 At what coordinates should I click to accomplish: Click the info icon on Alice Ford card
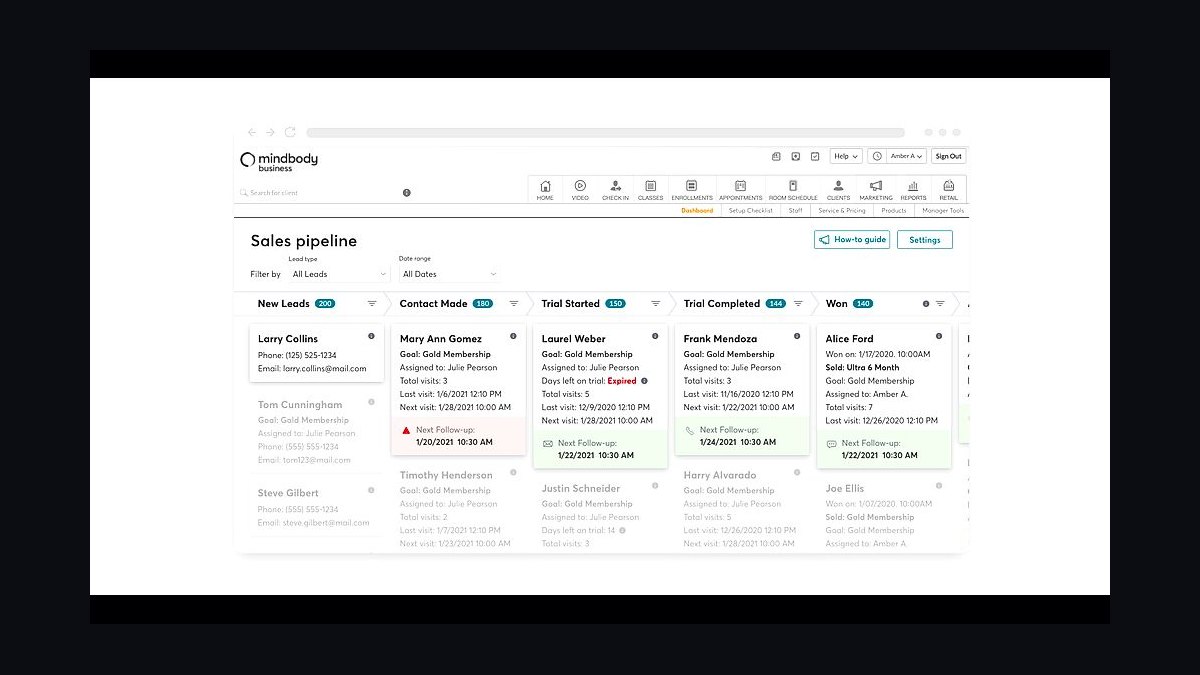(x=939, y=336)
